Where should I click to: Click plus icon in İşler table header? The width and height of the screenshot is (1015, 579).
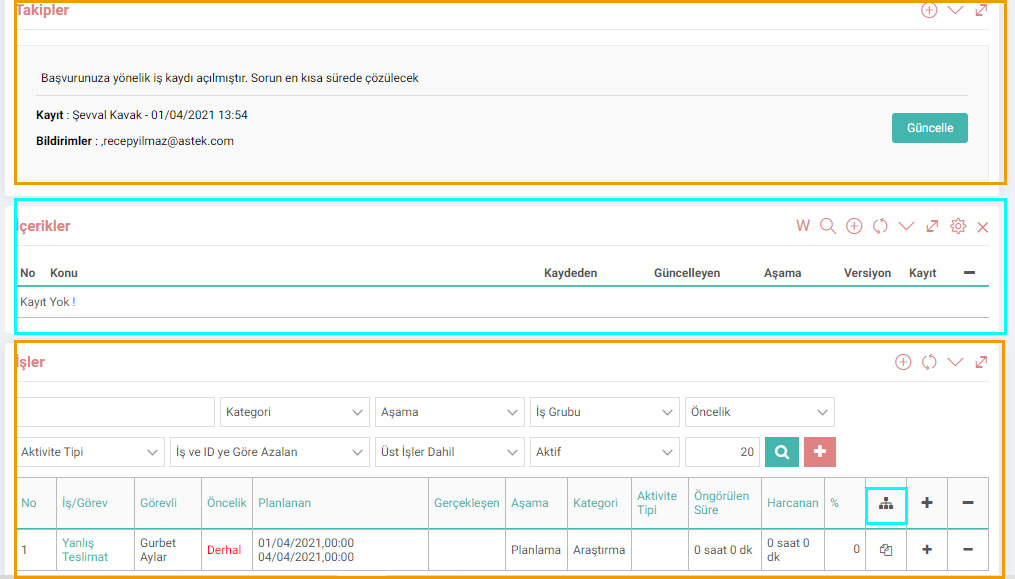pyautogui.click(x=927, y=503)
